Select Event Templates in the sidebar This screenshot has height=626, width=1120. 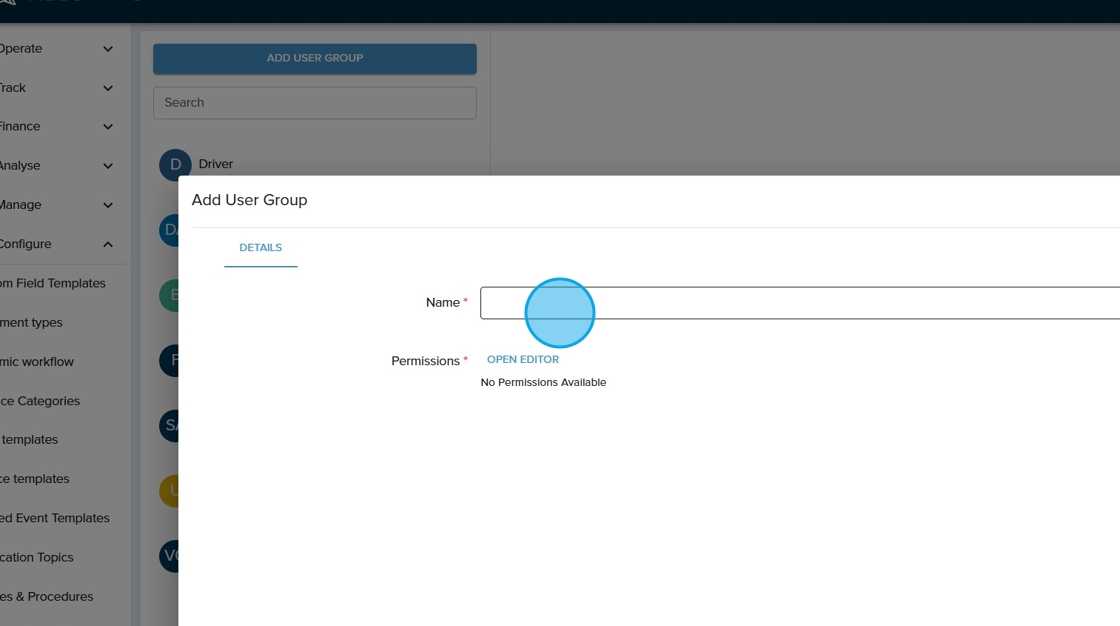(x=55, y=518)
